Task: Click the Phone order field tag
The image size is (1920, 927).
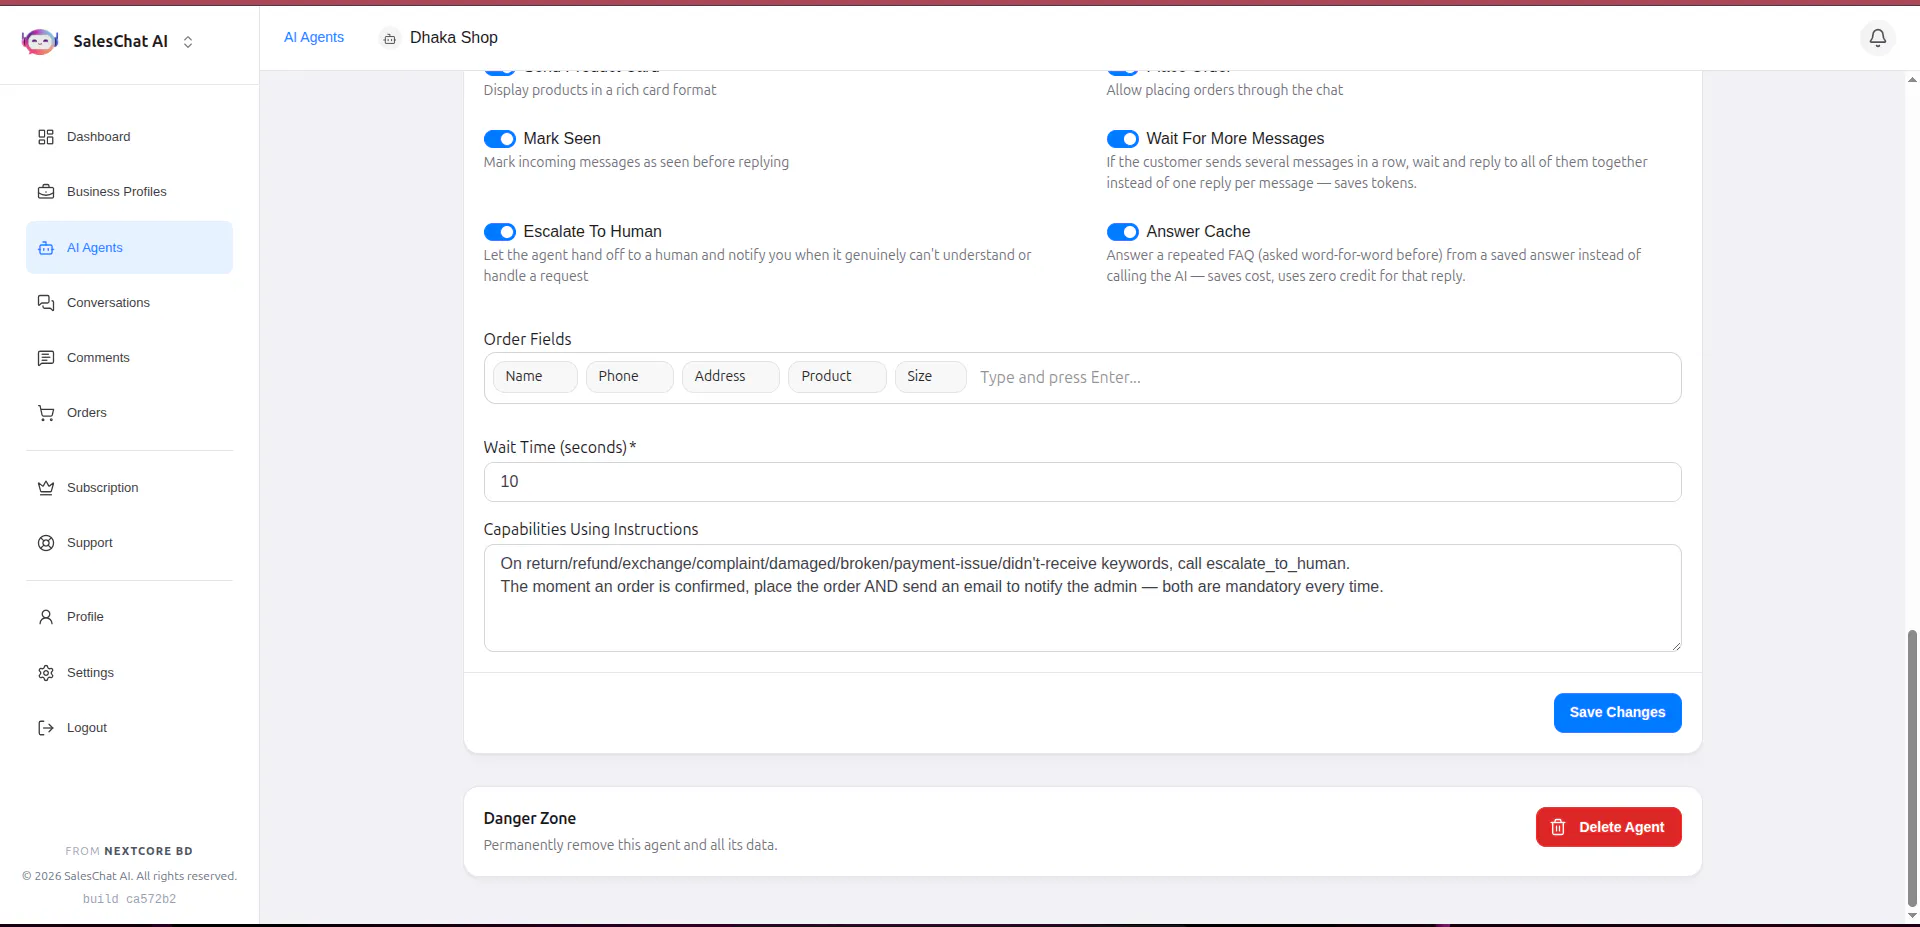Action: 630,377
